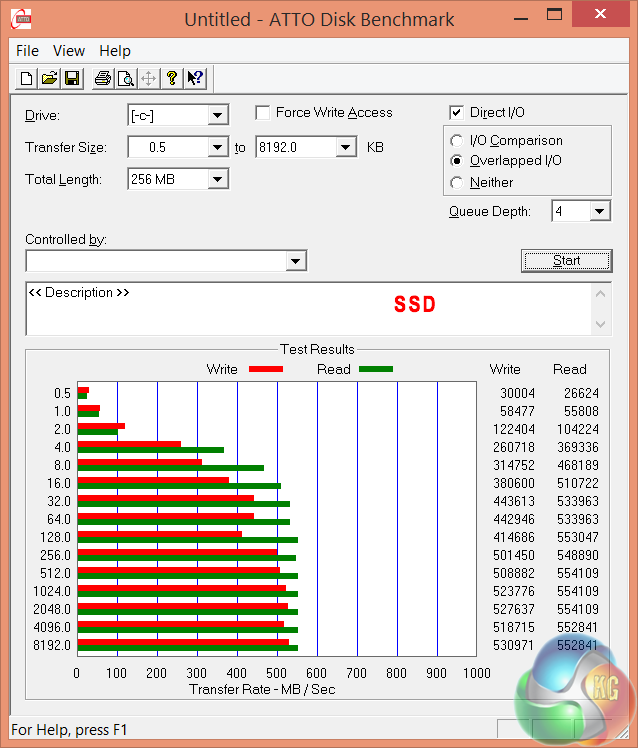Expand the maximum Transfer Size 8192.0 dropdown
This screenshot has height=748, width=638.
345,147
